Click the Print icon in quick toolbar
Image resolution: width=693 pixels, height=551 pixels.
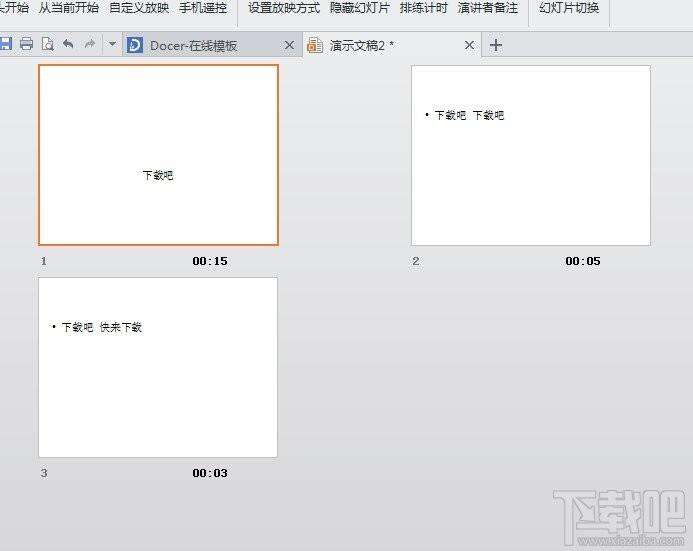coord(27,44)
